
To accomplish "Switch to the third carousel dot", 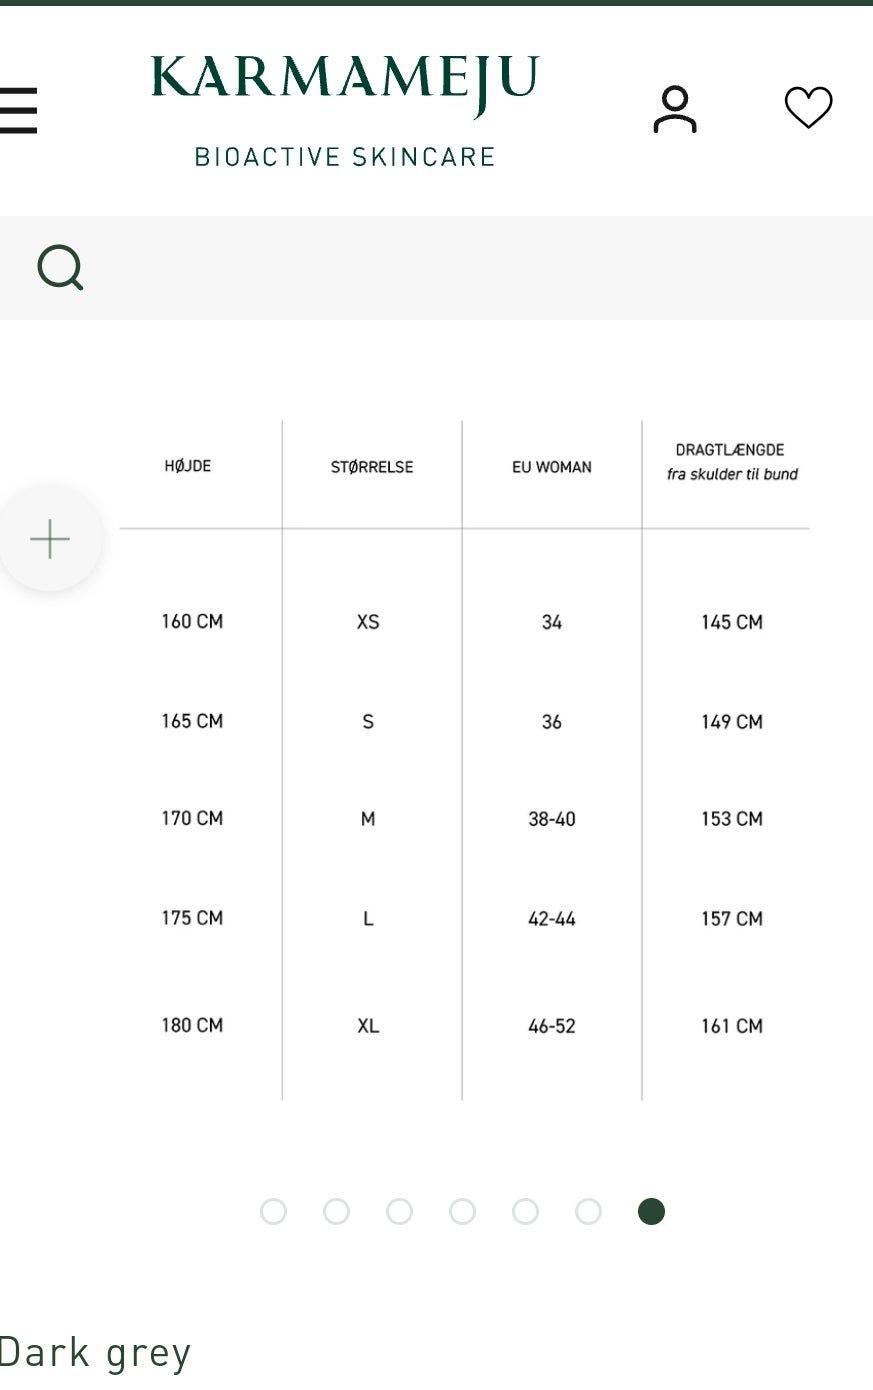I will 399,1212.
